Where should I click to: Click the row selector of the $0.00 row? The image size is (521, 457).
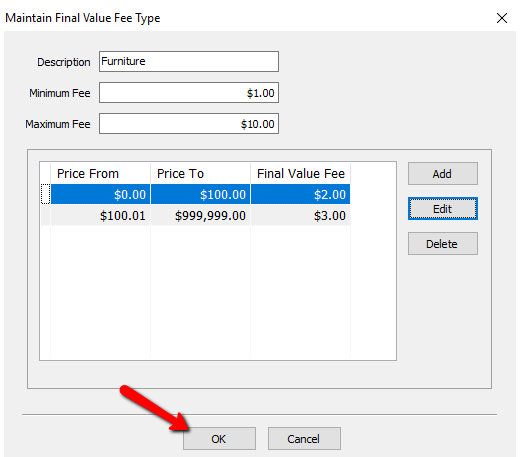pyautogui.click(x=45, y=194)
